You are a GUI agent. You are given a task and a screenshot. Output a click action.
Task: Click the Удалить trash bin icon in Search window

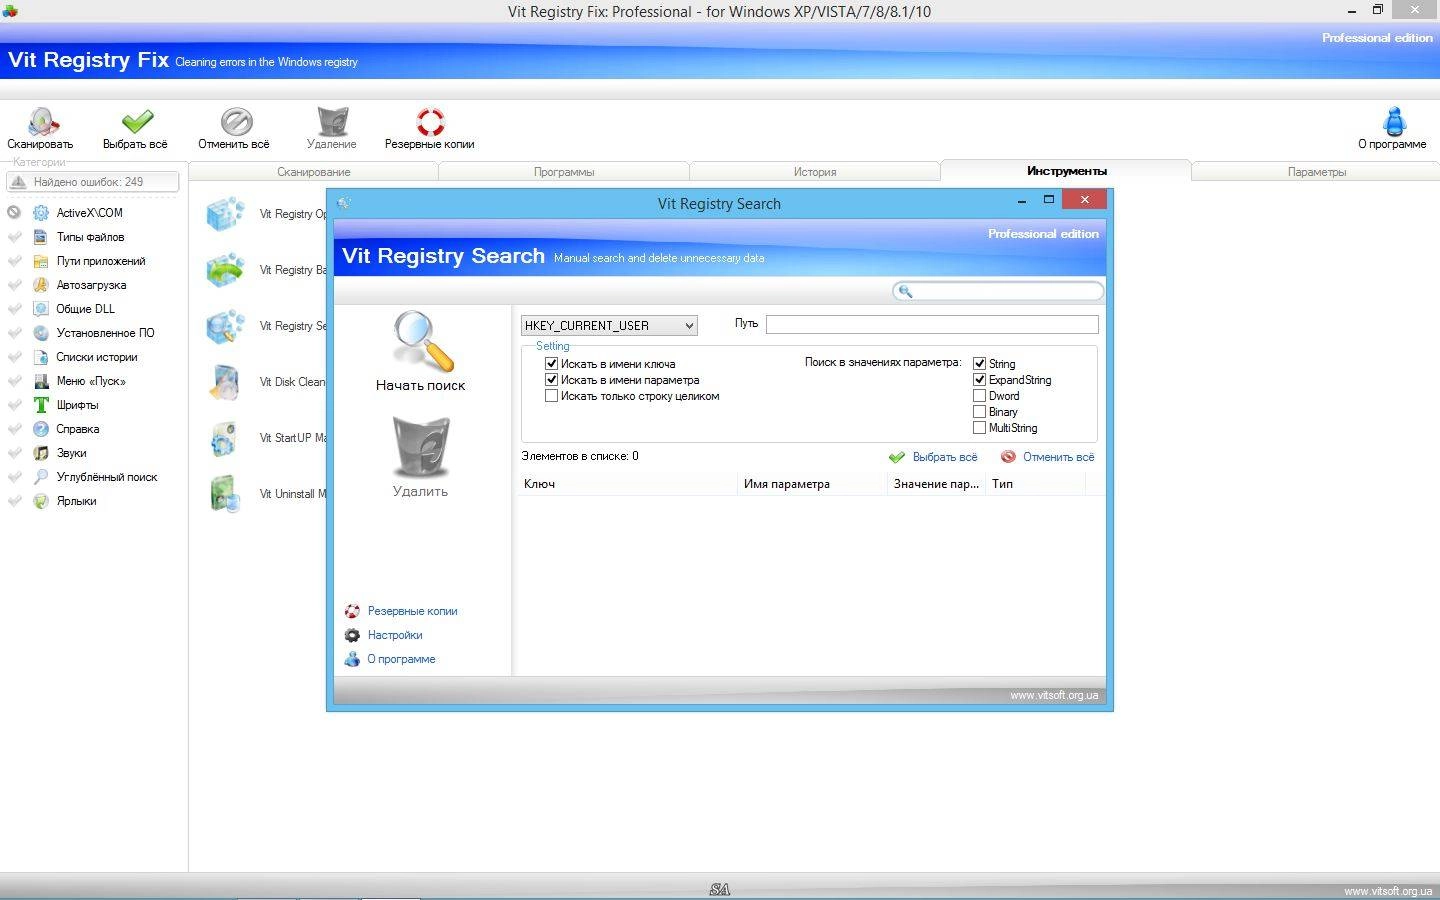(x=420, y=448)
